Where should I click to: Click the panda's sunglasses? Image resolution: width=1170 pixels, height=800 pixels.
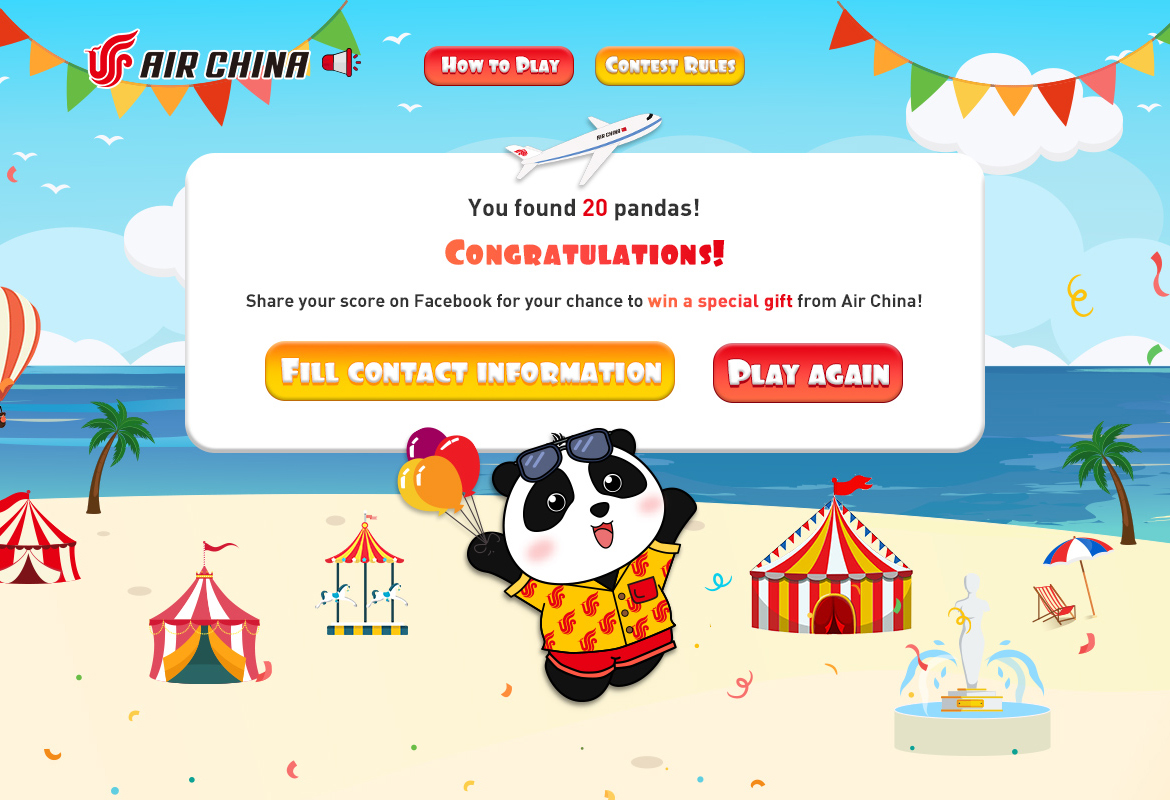point(564,452)
